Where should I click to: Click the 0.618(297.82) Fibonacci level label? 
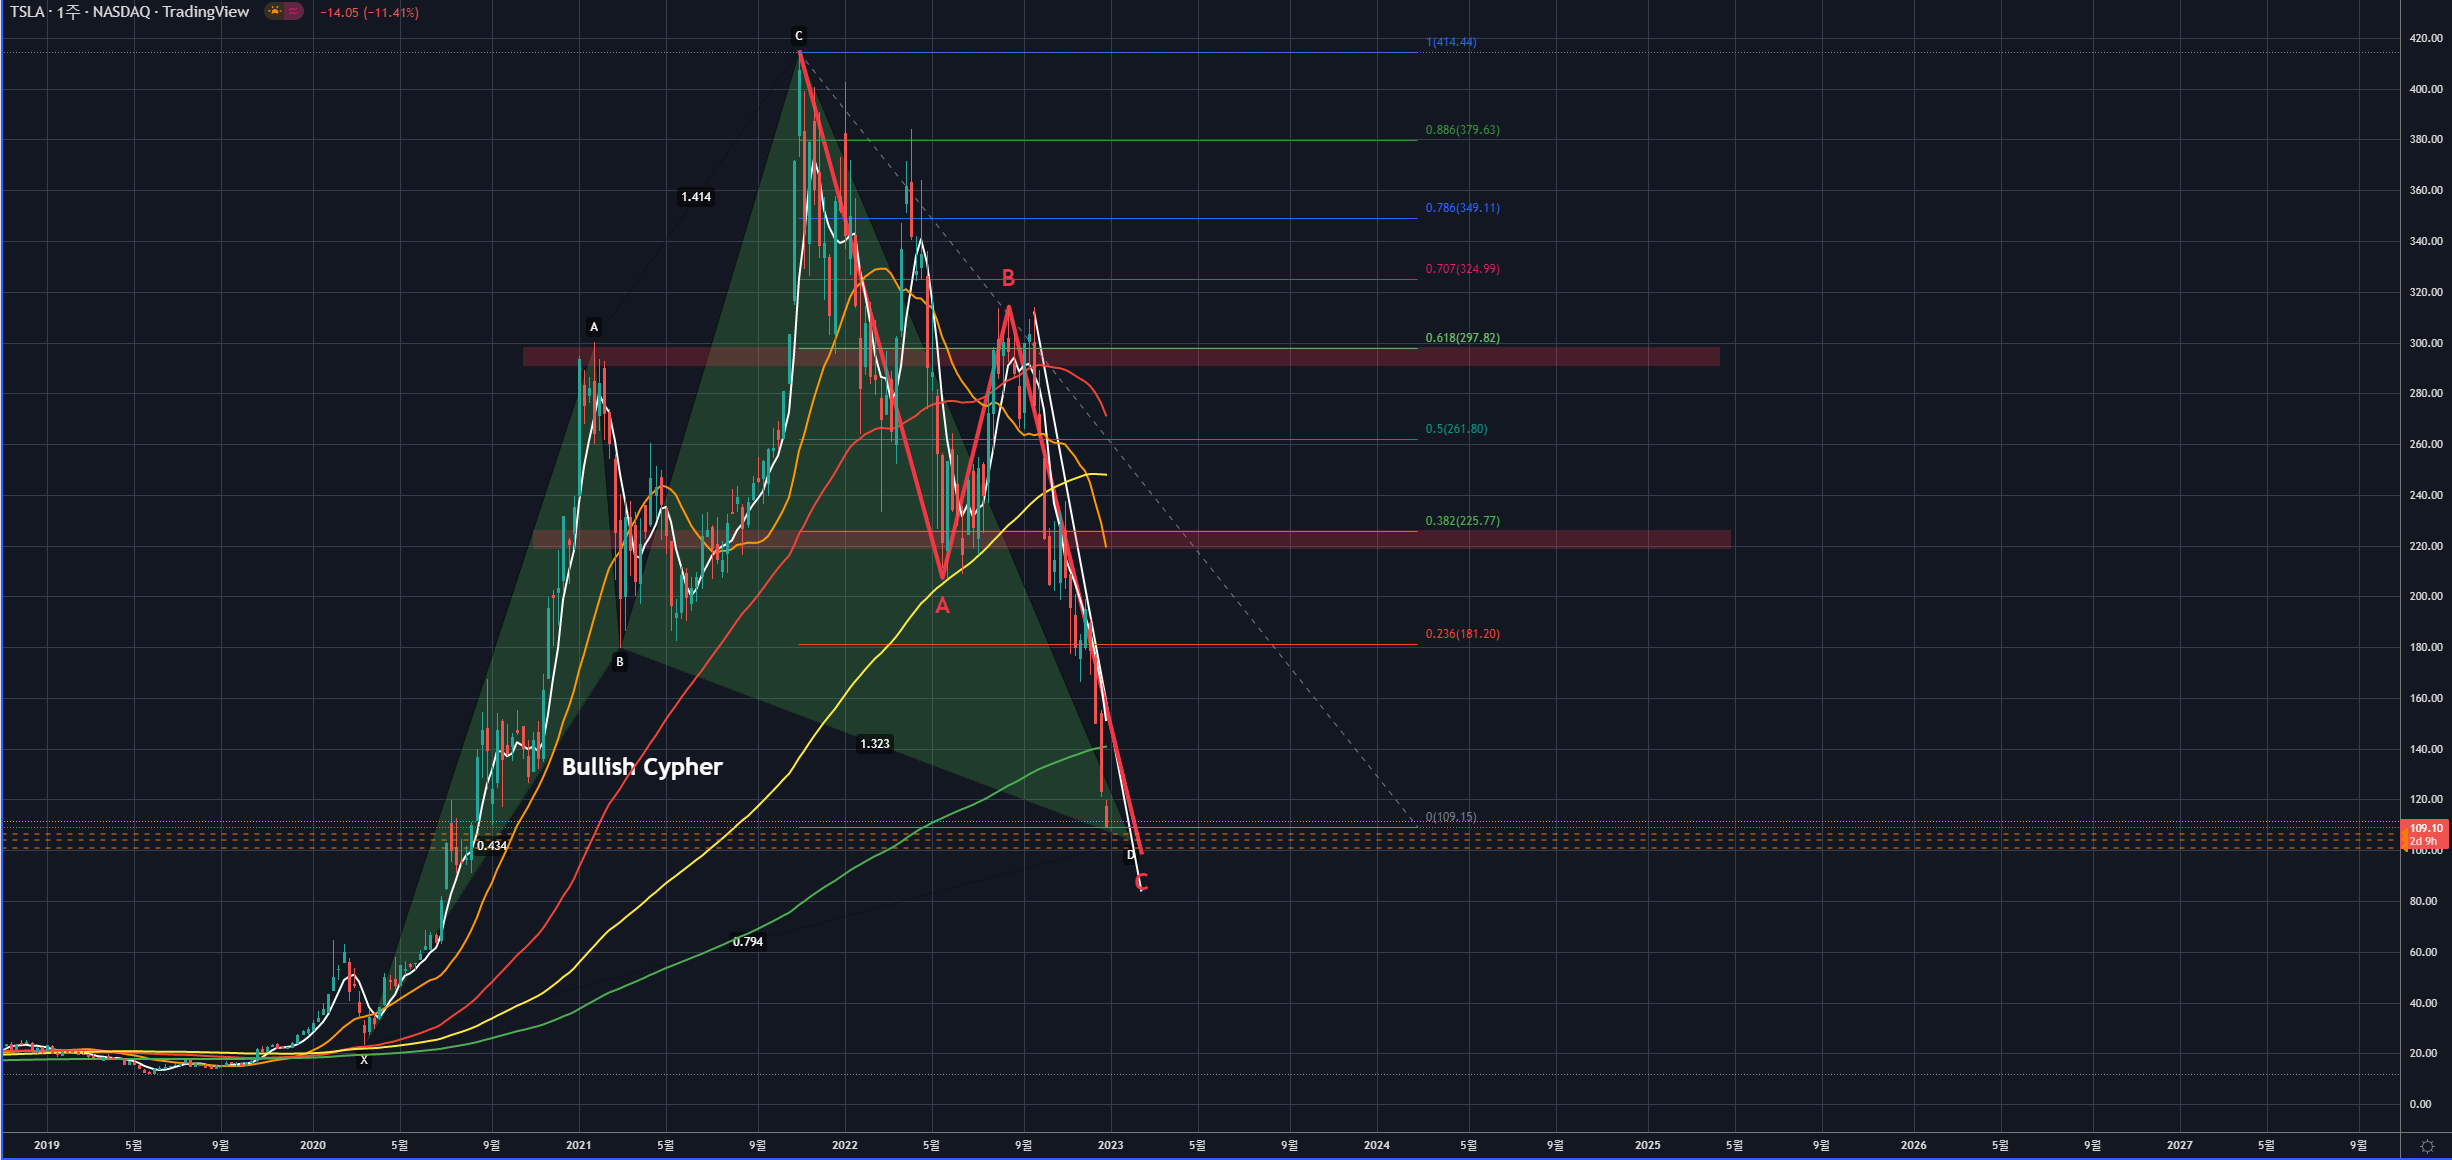(x=1462, y=338)
